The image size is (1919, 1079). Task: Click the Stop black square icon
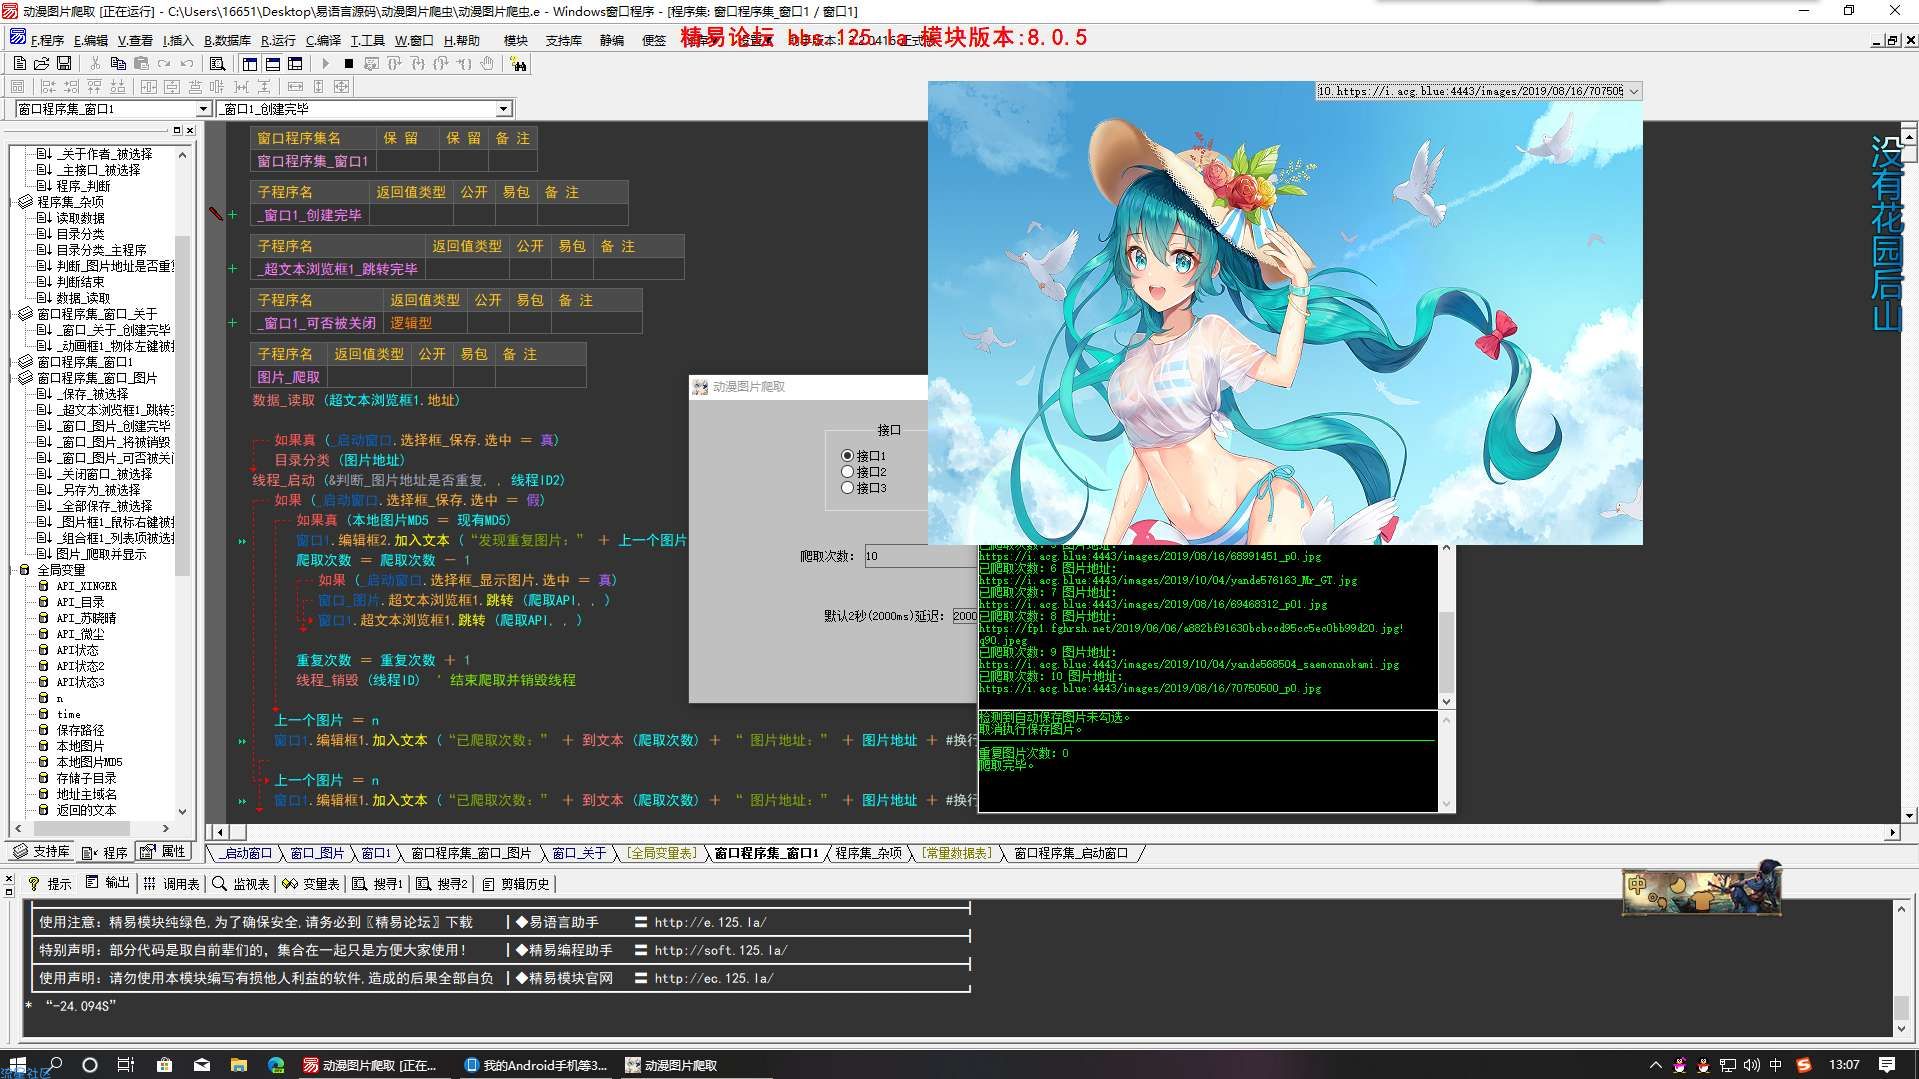(348, 63)
